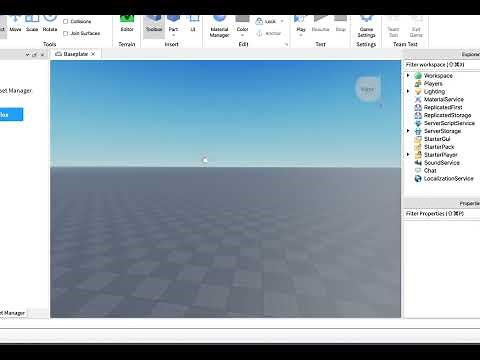The image size is (480, 360).
Task: Click the blue button in left panel
Action: point(11,115)
